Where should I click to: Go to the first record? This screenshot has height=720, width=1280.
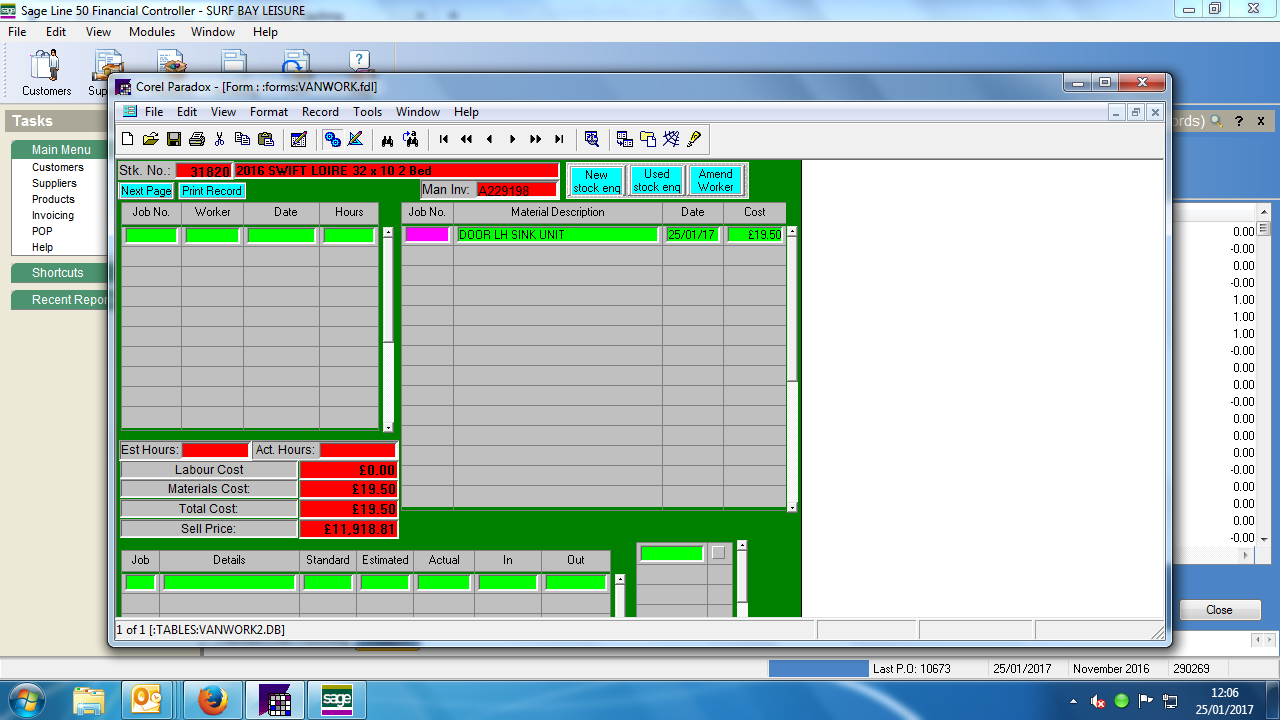tap(443, 139)
